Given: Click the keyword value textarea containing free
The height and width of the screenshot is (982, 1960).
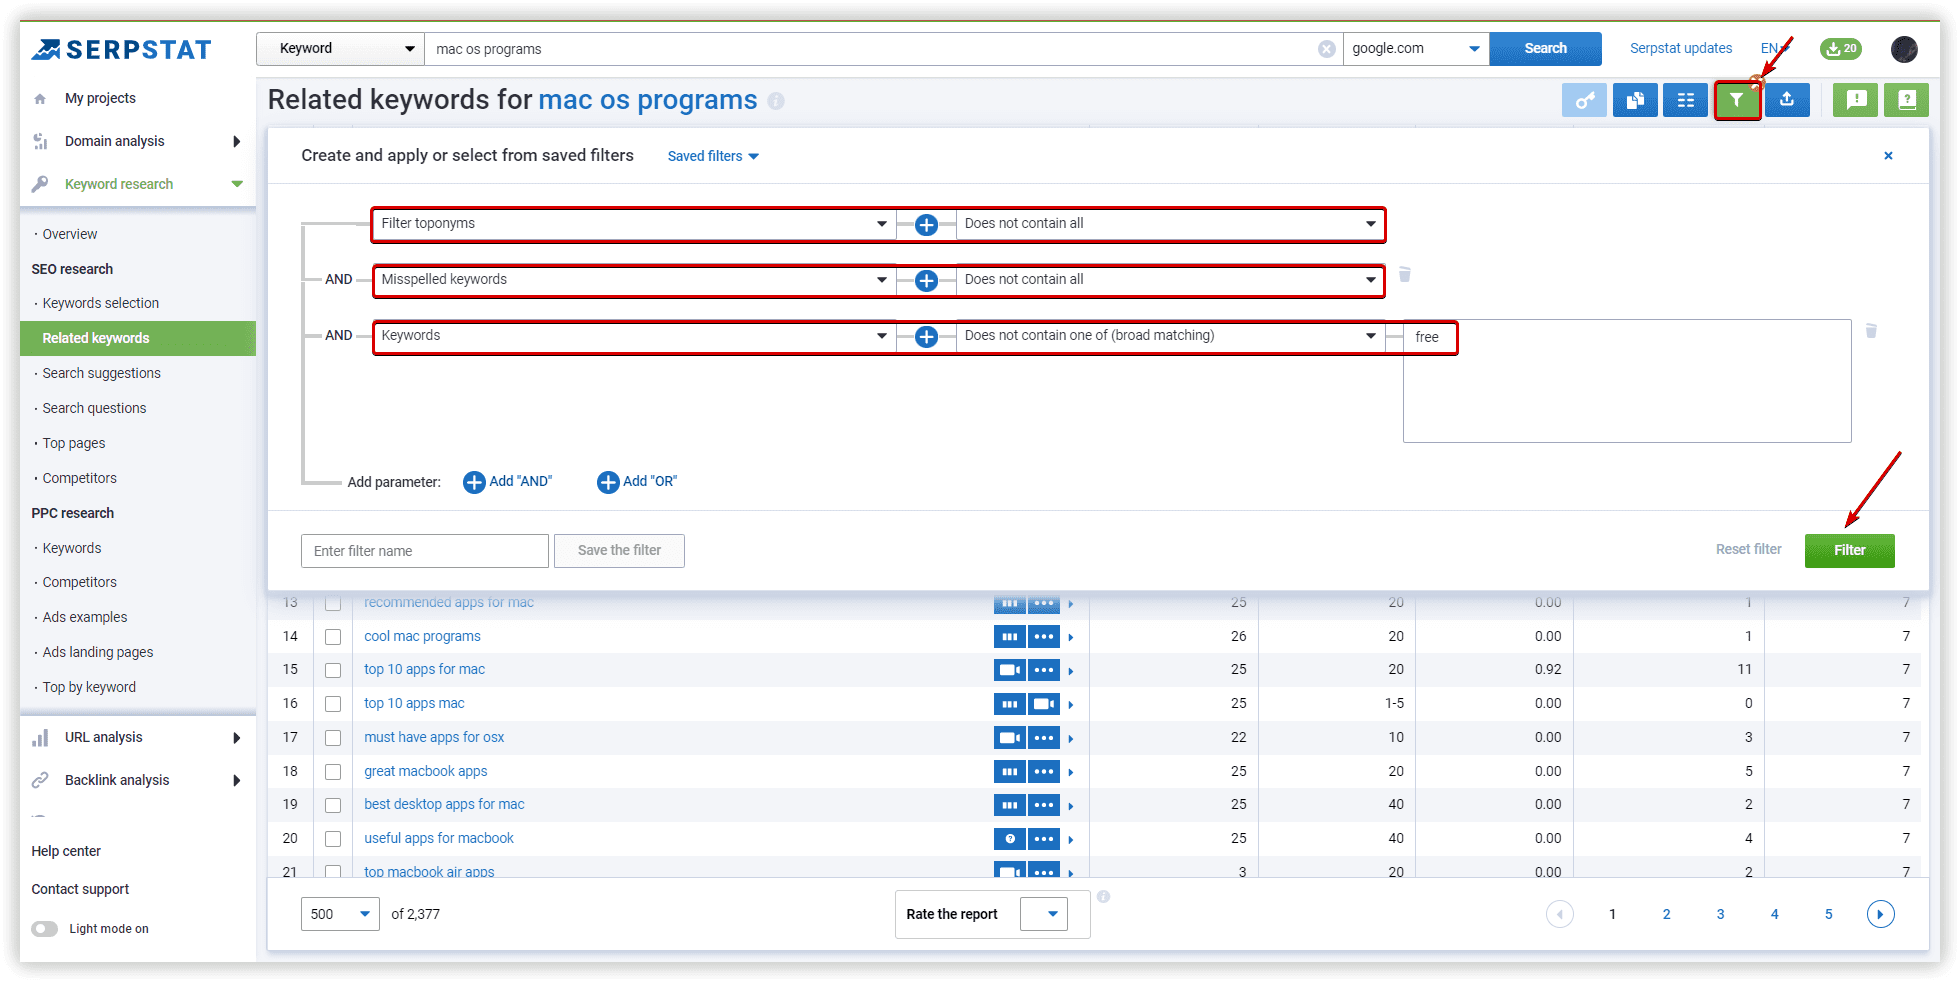Looking at the screenshot, I should coord(1627,381).
